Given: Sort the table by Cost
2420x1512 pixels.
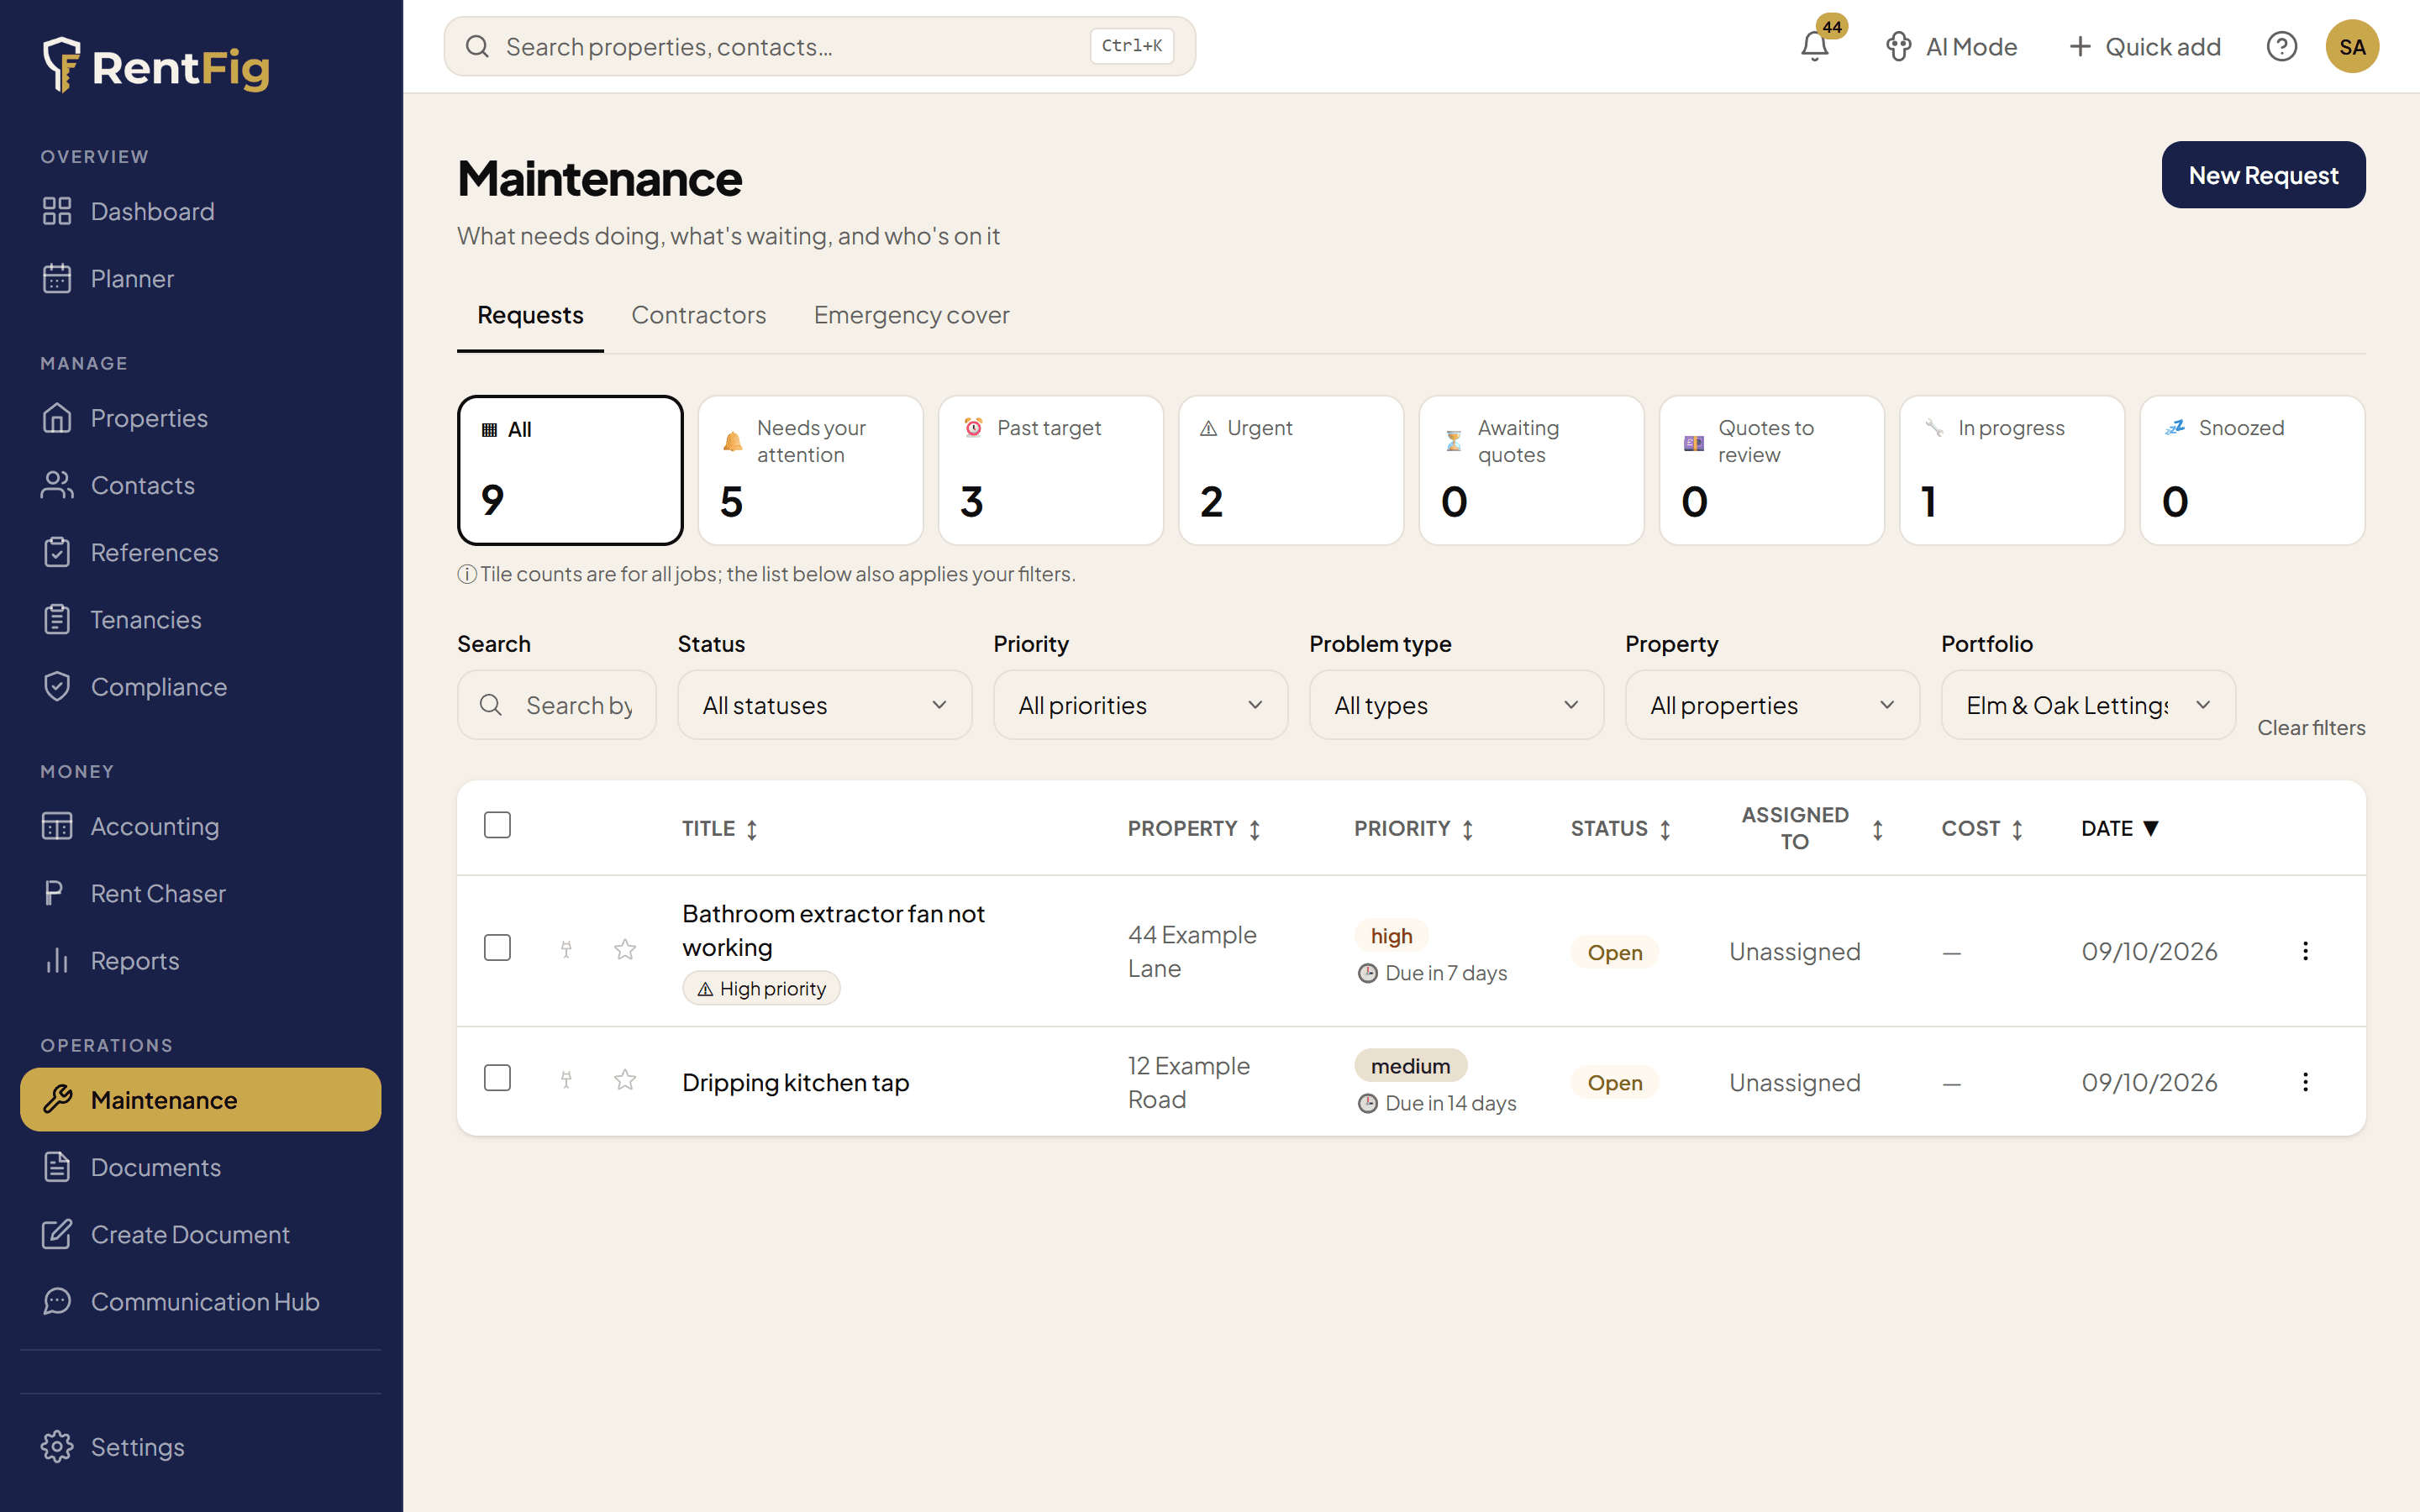Looking at the screenshot, I should tap(1982, 828).
